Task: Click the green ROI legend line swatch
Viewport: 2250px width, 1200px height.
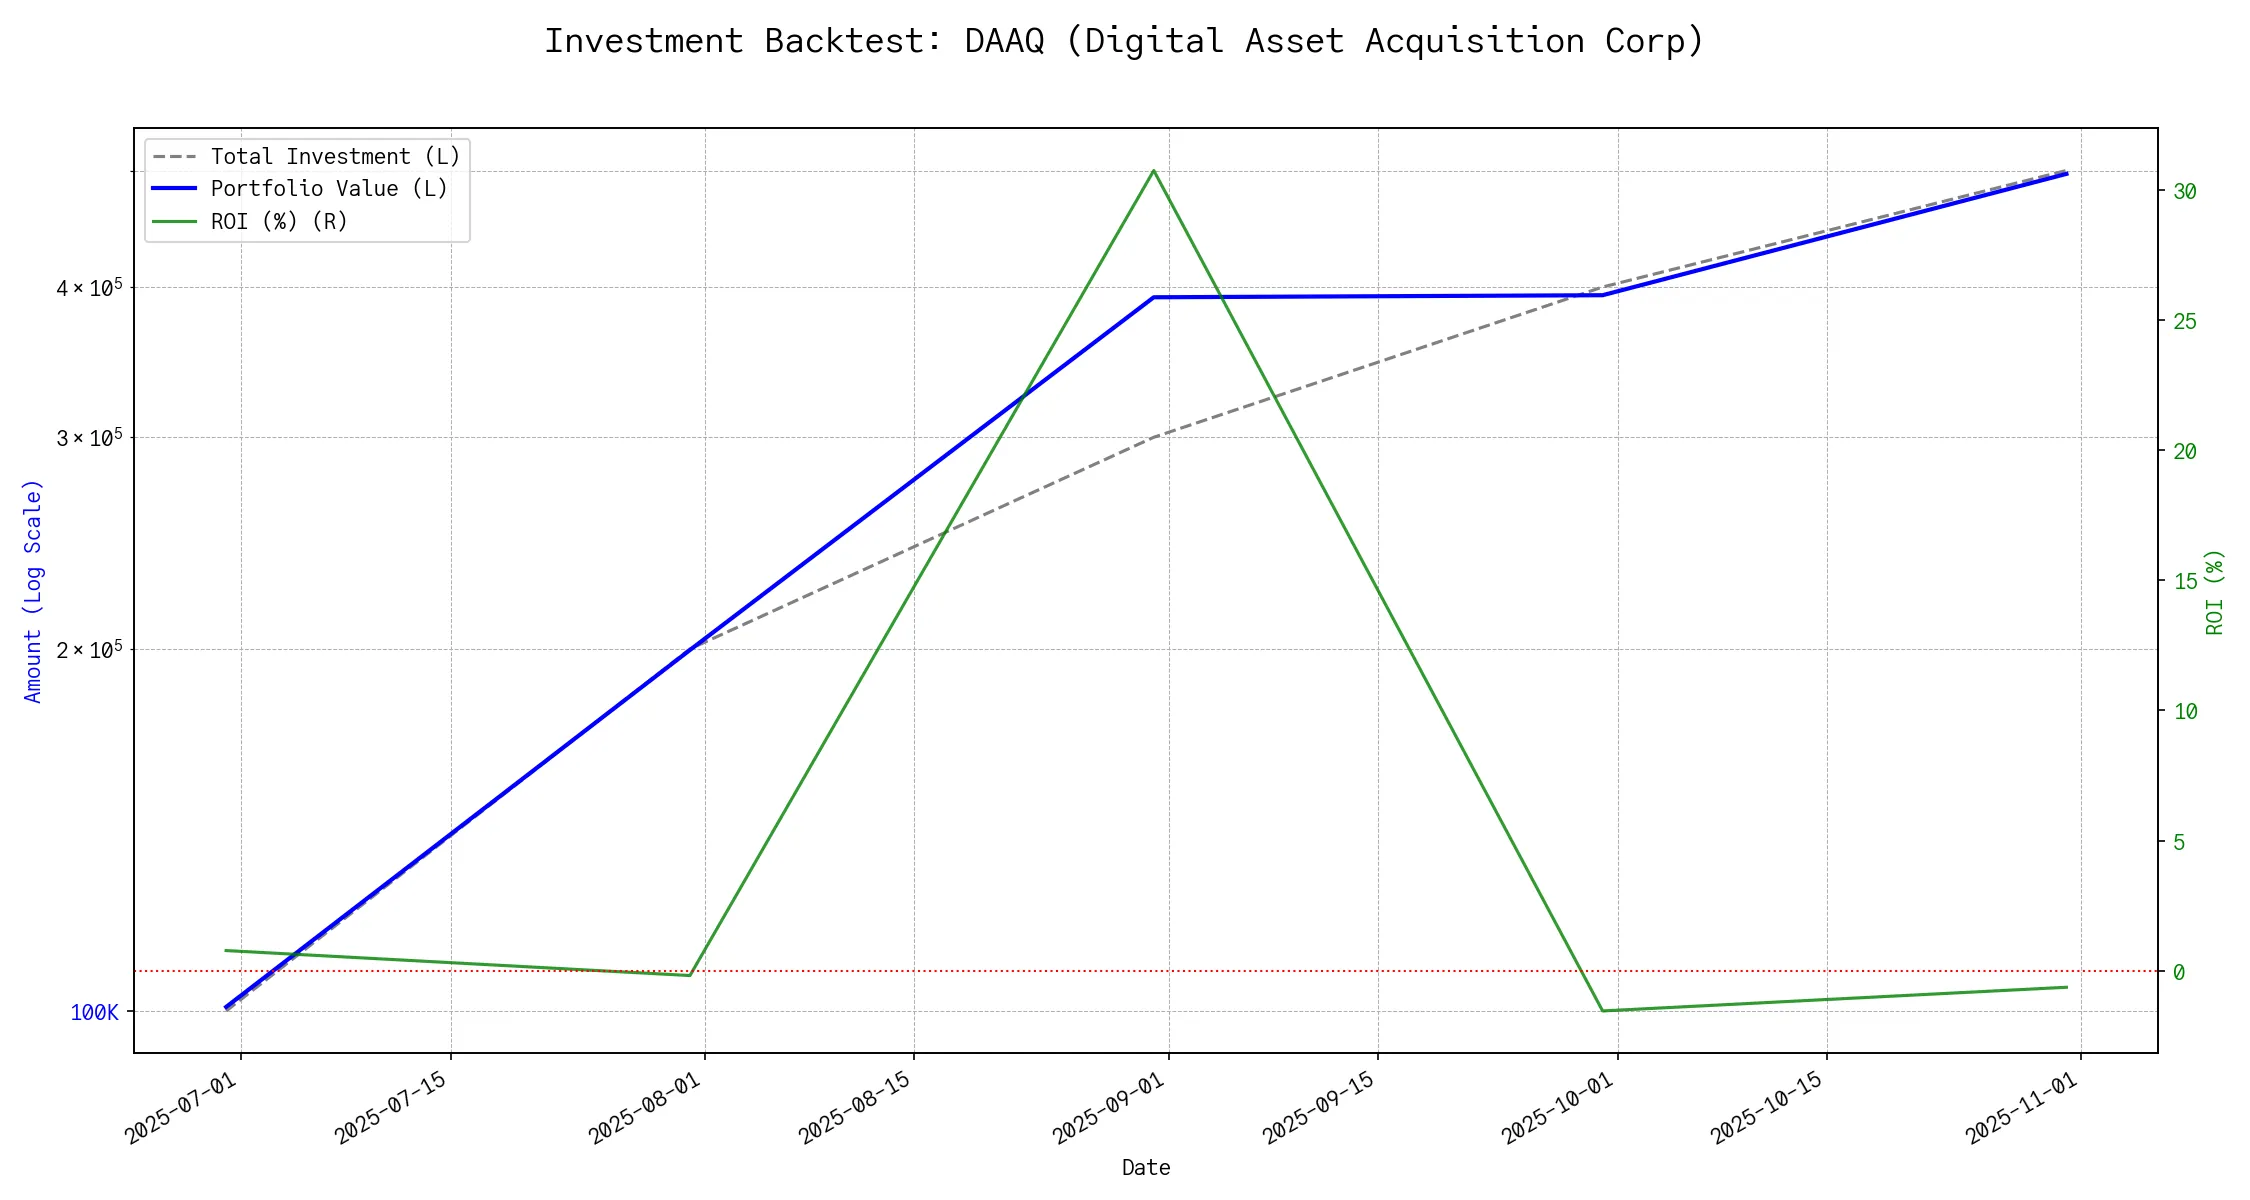Action: tap(174, 222)
